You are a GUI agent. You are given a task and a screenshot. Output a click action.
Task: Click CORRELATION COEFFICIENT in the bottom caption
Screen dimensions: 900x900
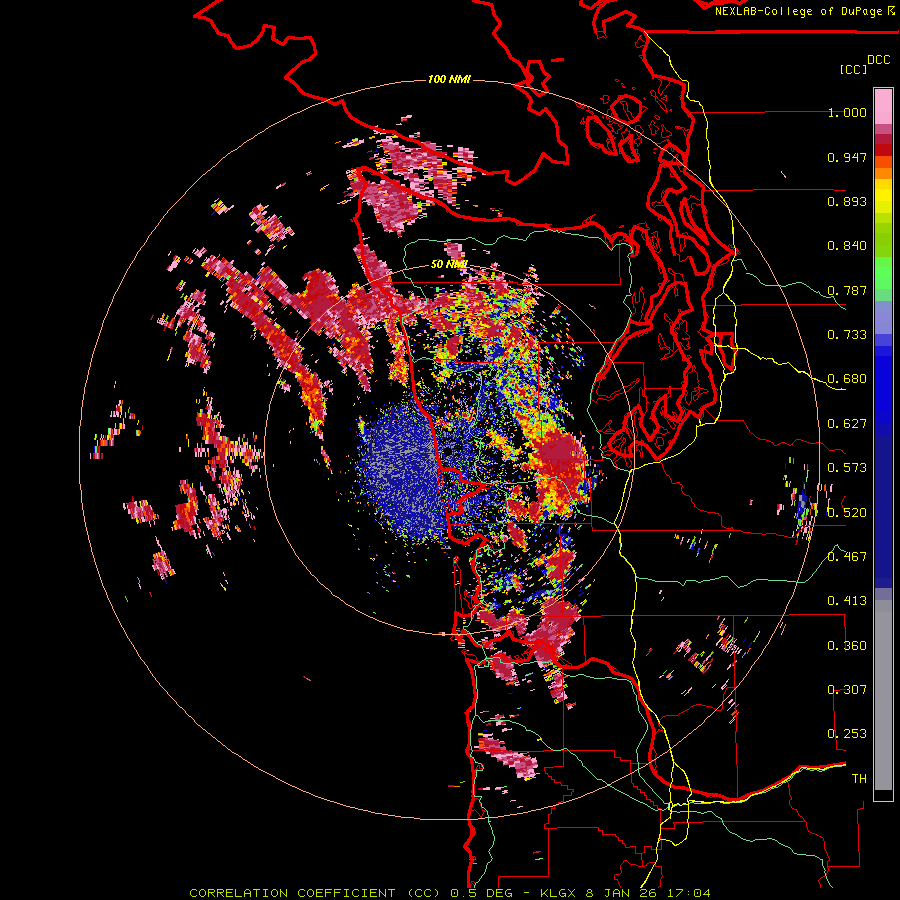tap(293, 893)
